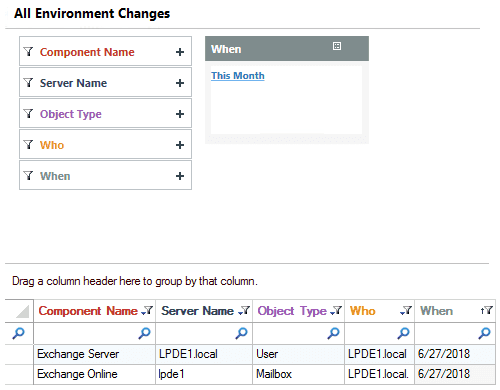Image resolution: width=500 pixels, height=390 pixels.
Task: Click the row-selector magnifier in filter row
Action: tap(19, 333)
